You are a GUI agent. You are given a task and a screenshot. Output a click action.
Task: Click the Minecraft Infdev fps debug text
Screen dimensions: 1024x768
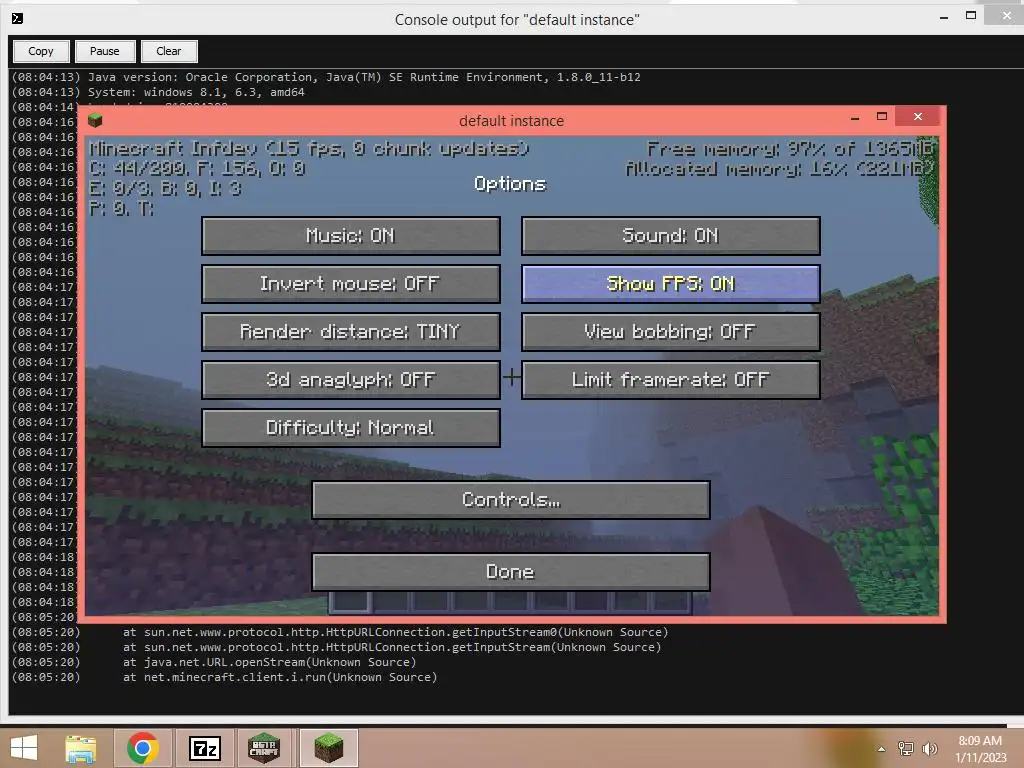[x=309, y=149]
